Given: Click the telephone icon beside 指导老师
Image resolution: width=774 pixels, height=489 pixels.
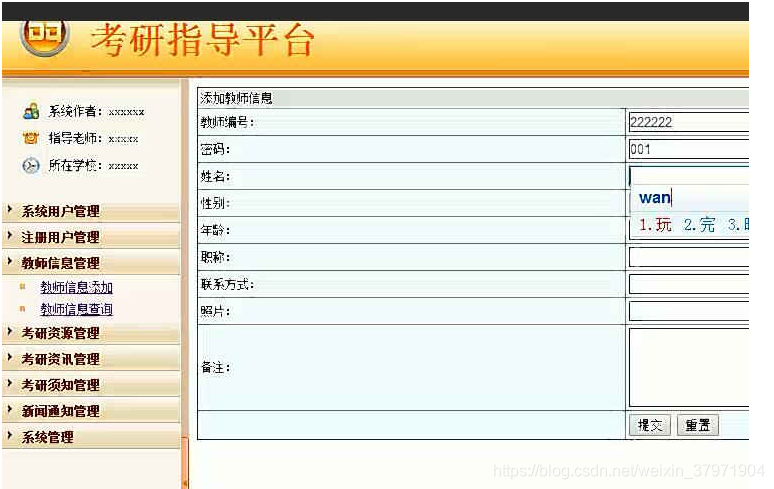Looking at the screenshot, I should (31, 138).
